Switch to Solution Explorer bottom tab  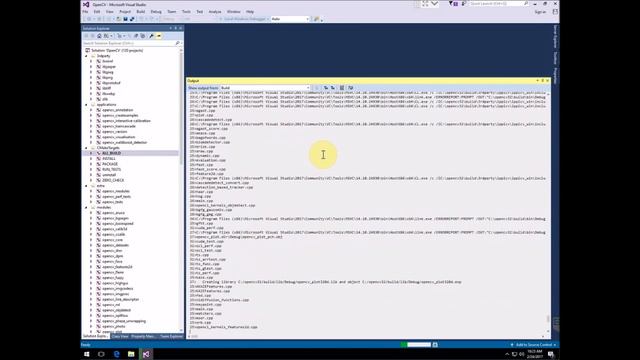coord(95,336)
